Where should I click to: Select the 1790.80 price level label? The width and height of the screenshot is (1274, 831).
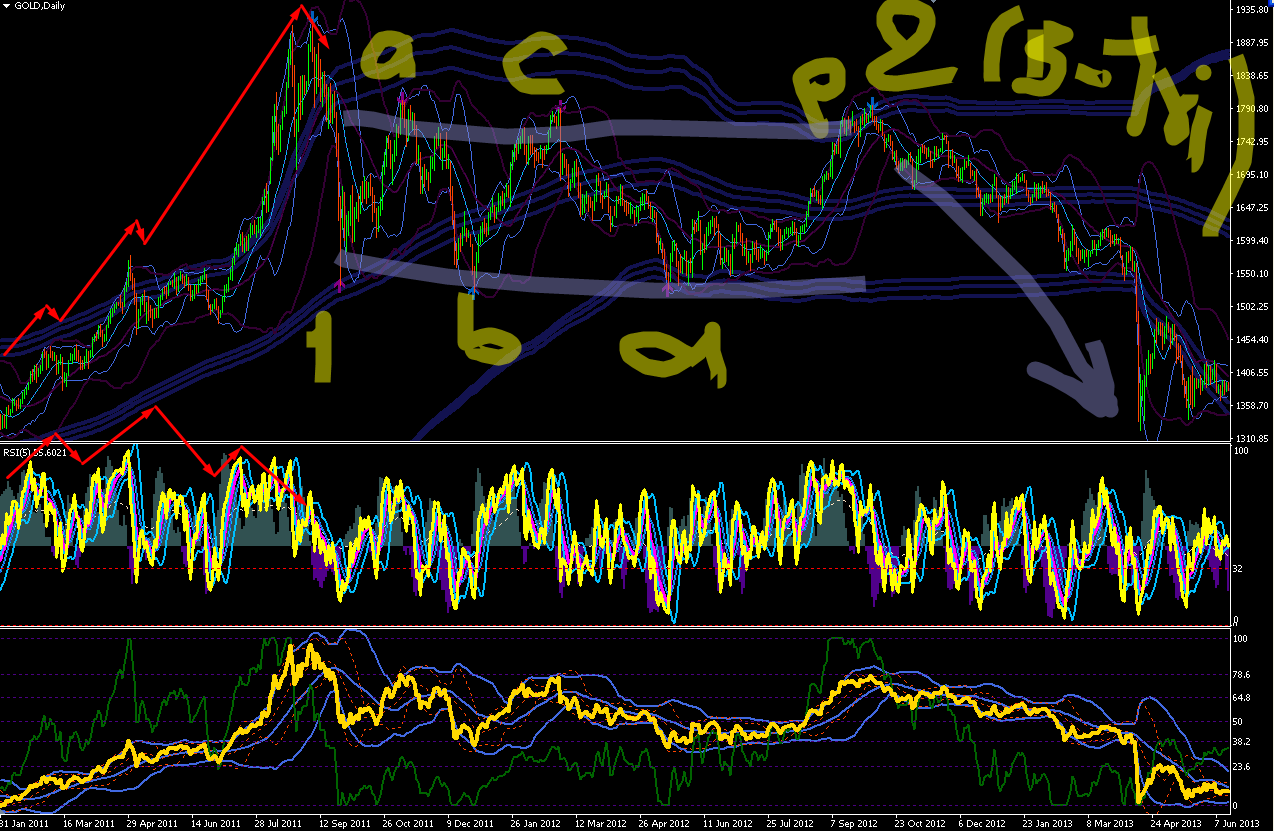[1250, 109]
